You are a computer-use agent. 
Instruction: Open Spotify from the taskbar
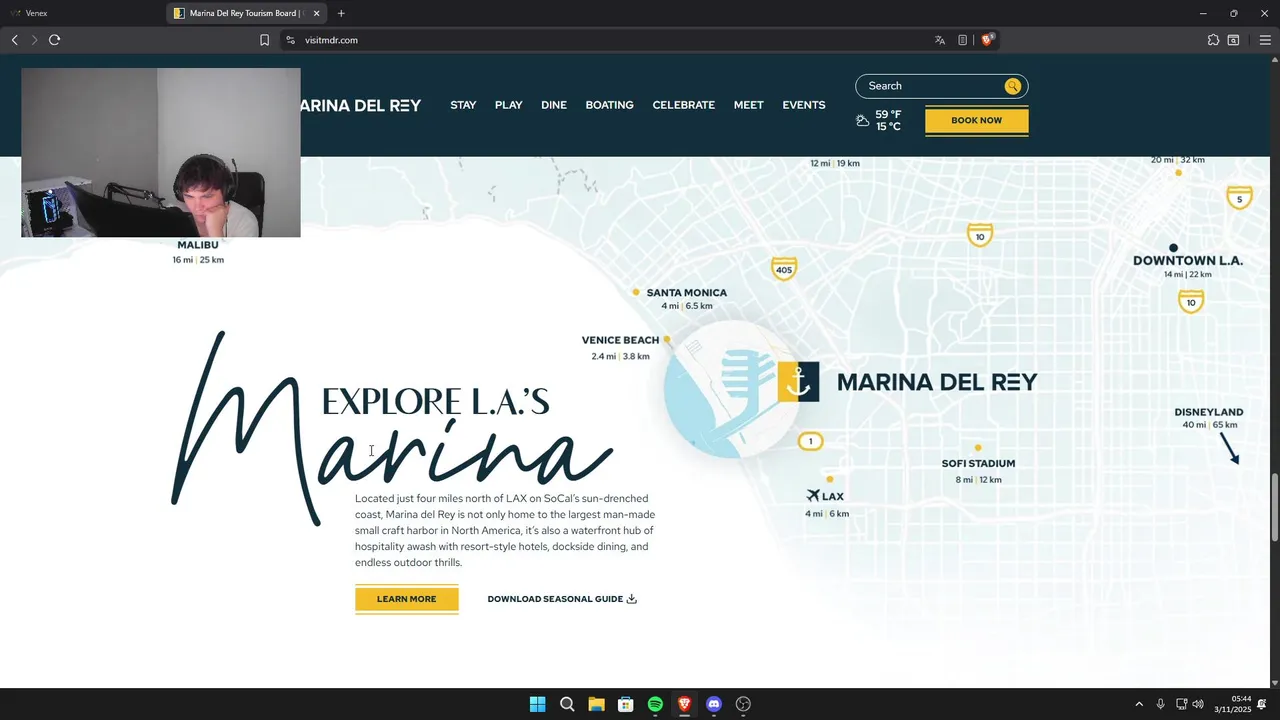tap(655, 704)
